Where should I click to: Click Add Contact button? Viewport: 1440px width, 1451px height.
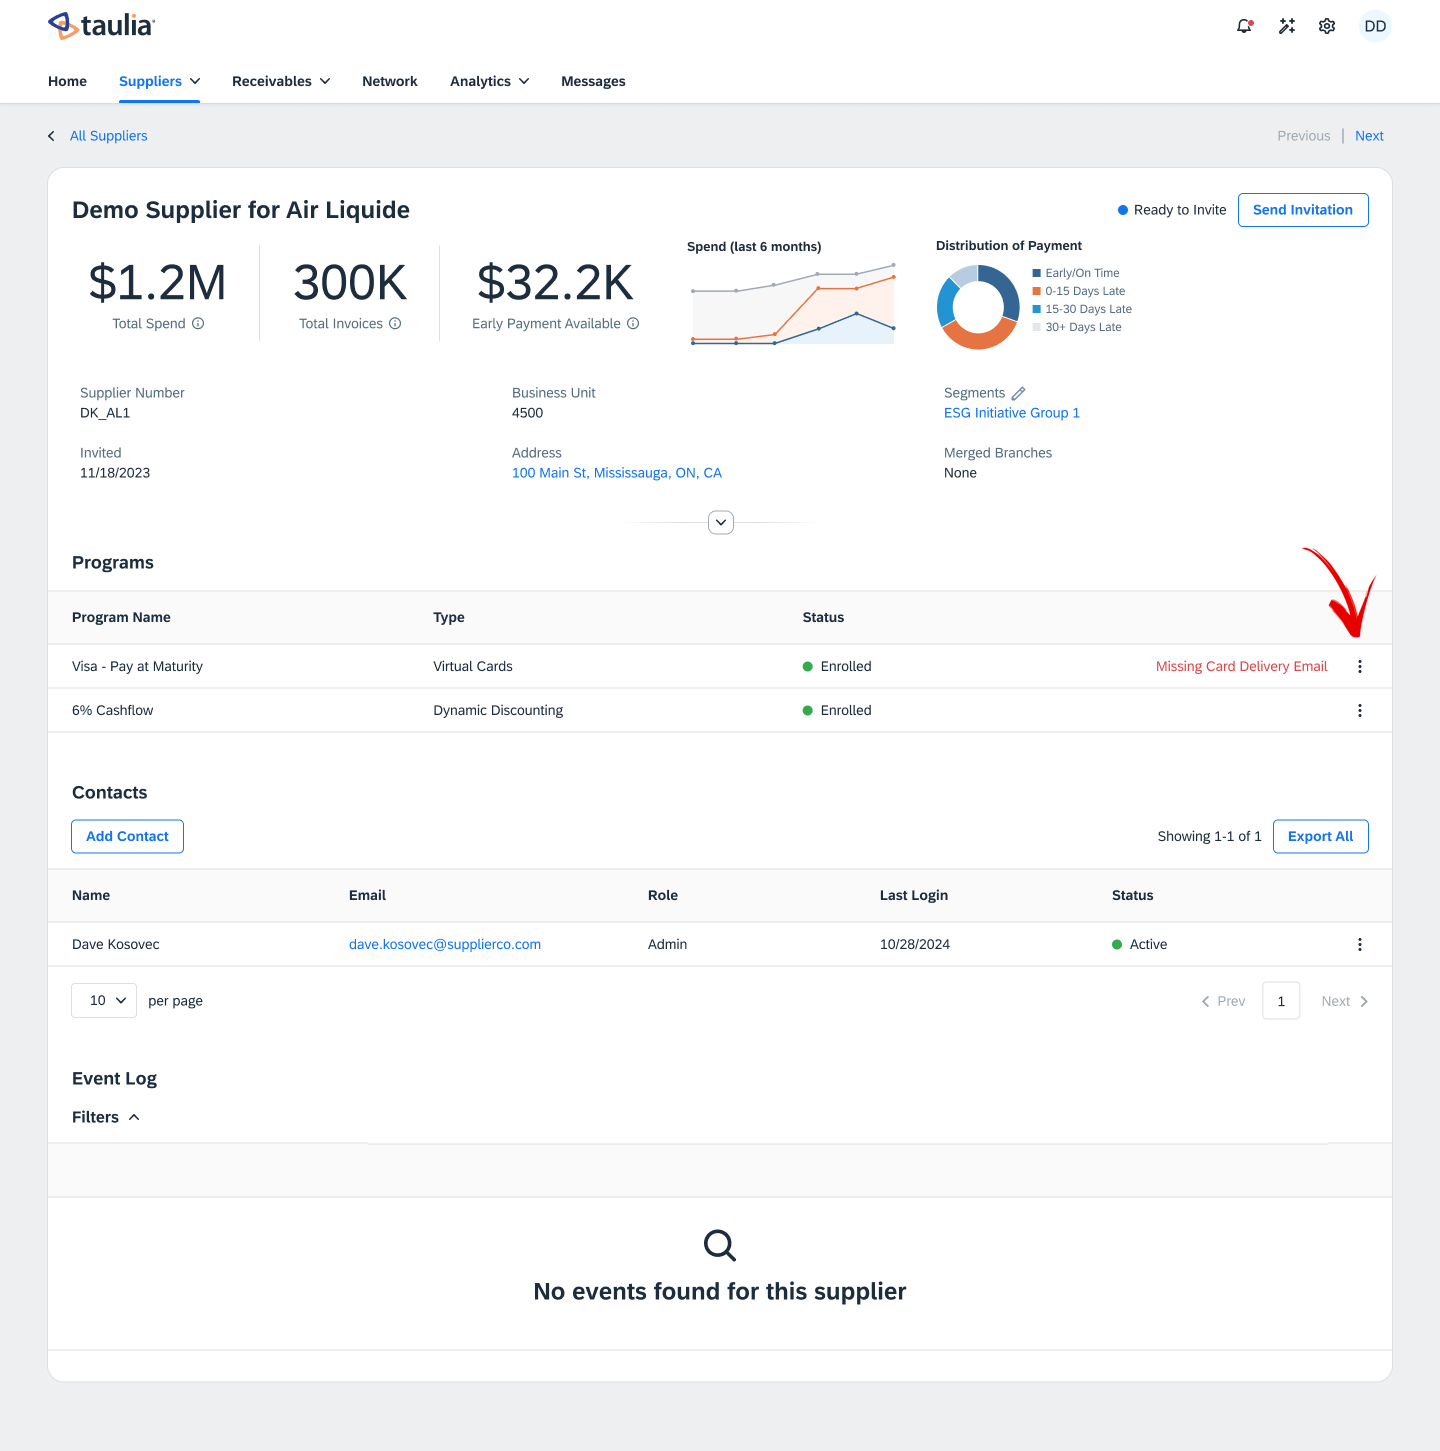click(127, 836)
